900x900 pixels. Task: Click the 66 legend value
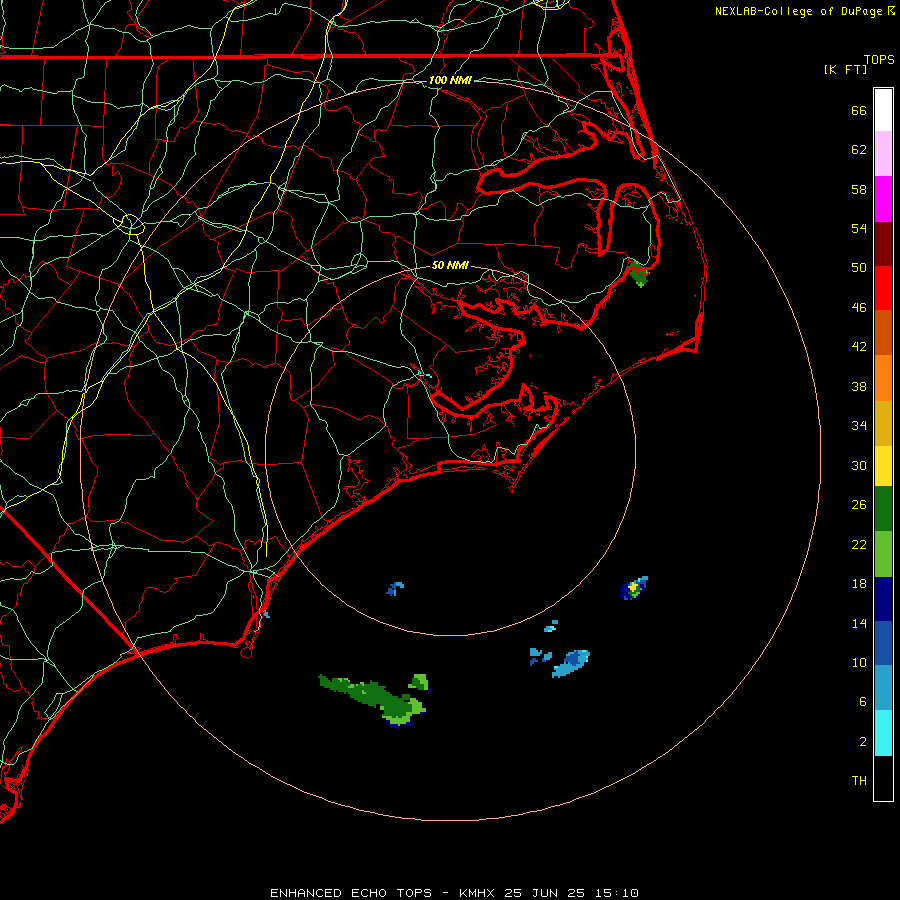tap(859, 110)
